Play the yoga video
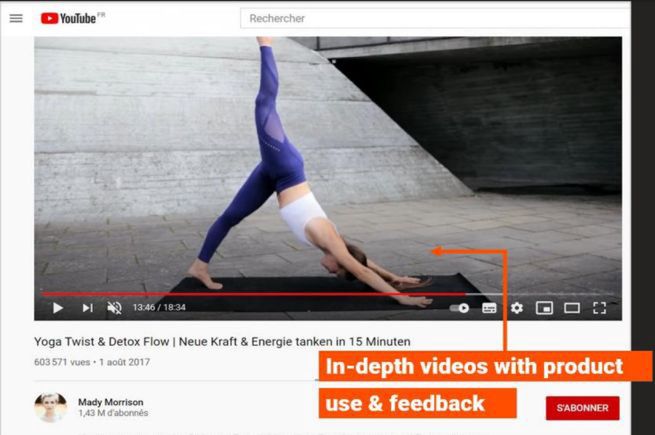This screenshot has height=435, width=655. 58,308
